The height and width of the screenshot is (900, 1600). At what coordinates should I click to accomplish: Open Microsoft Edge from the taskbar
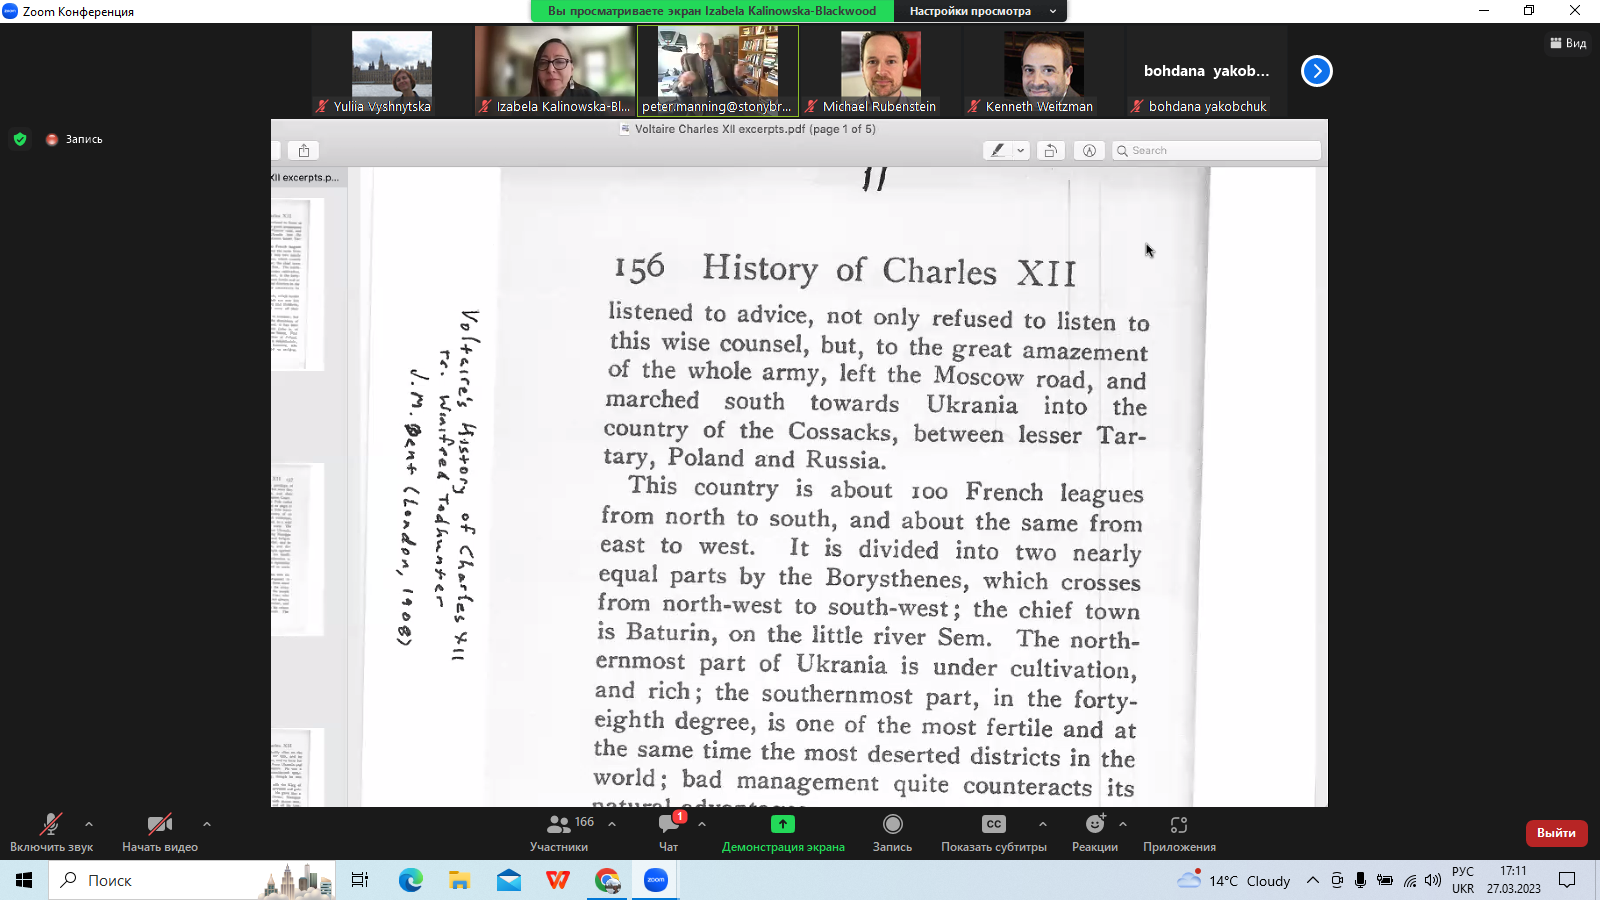(x=411, y=880)
